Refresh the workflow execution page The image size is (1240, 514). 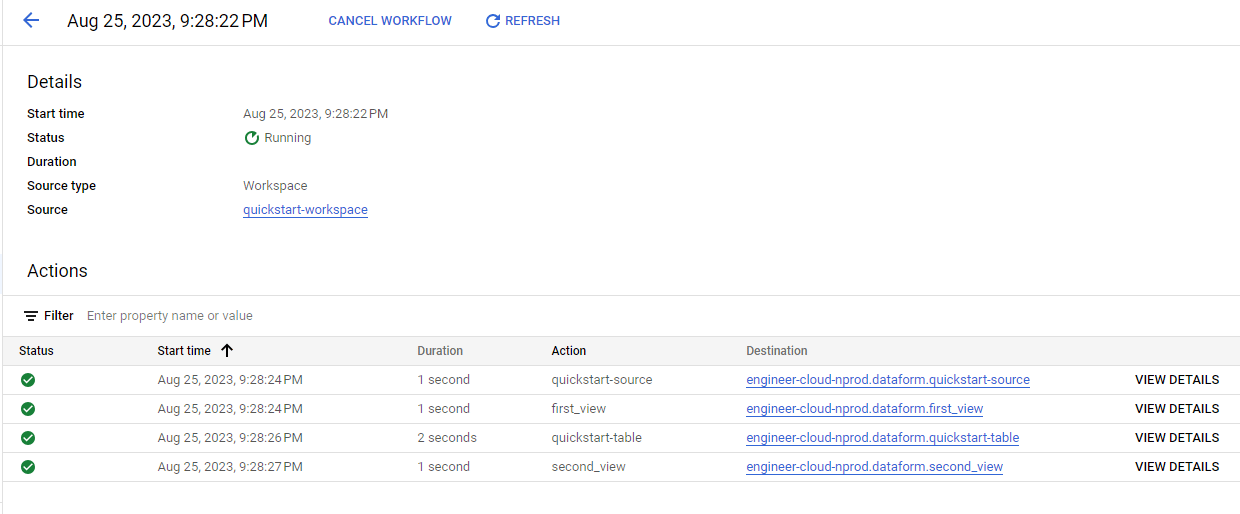(x=522, y=21)
